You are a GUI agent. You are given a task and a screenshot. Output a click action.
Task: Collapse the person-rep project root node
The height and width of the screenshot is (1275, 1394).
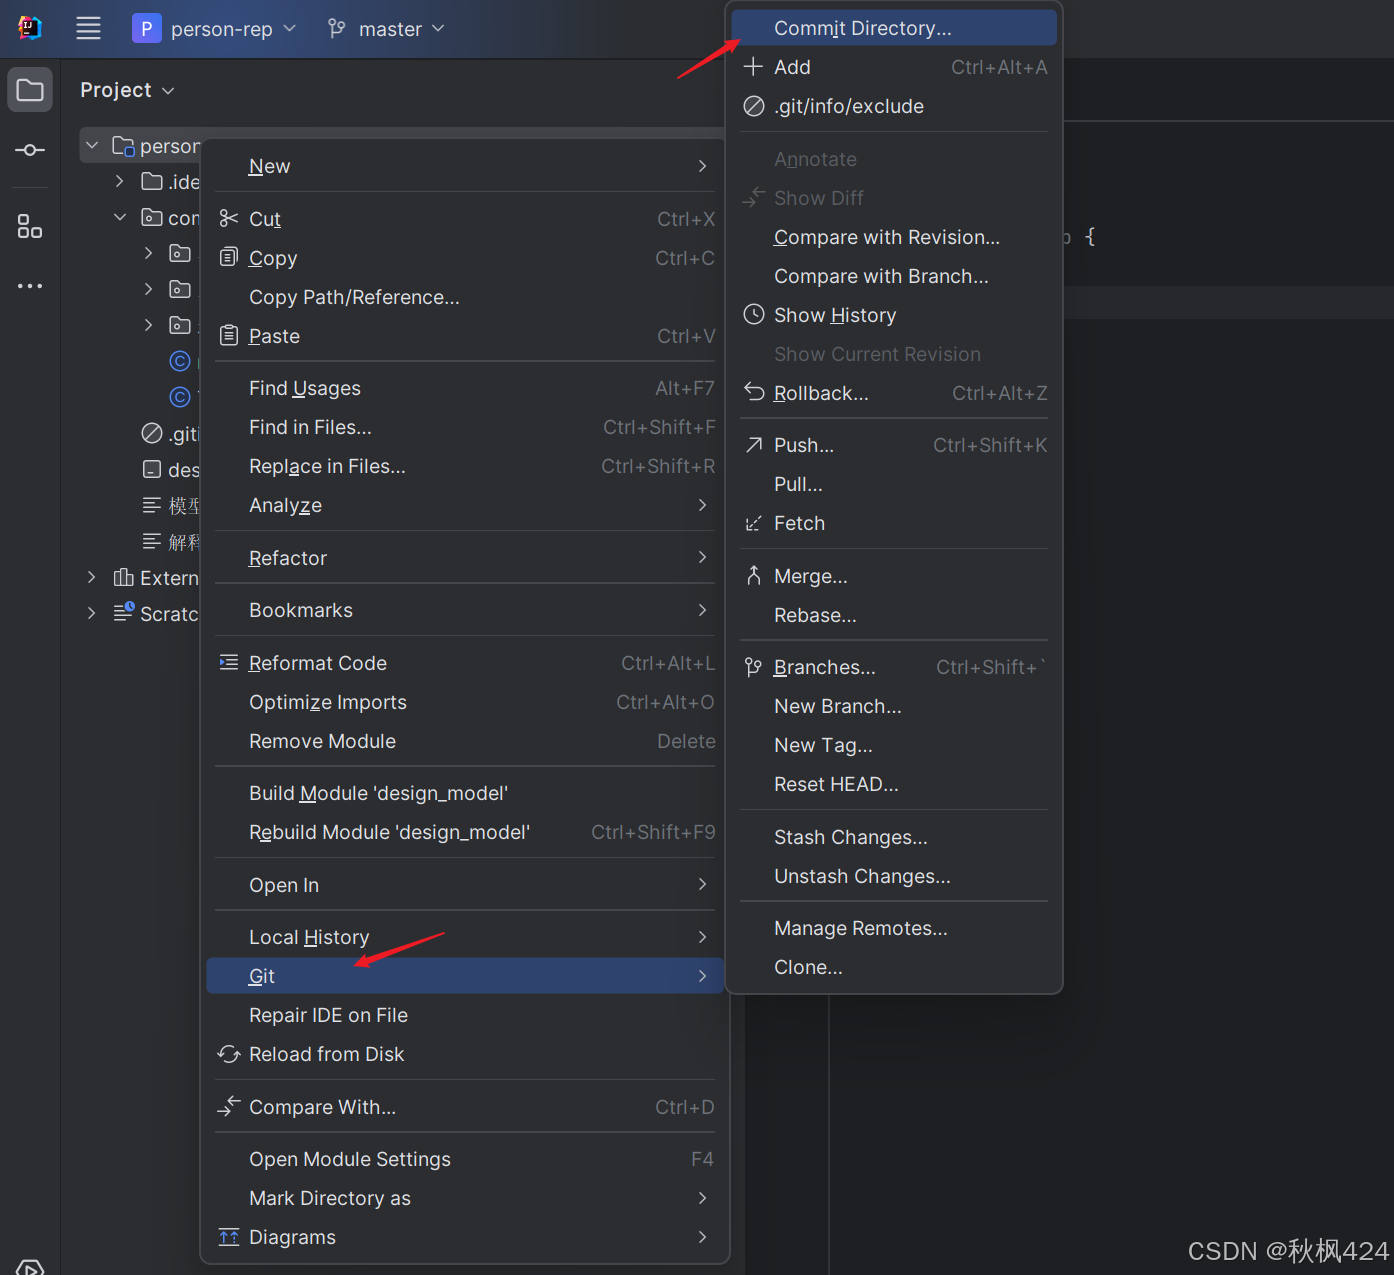91,144
